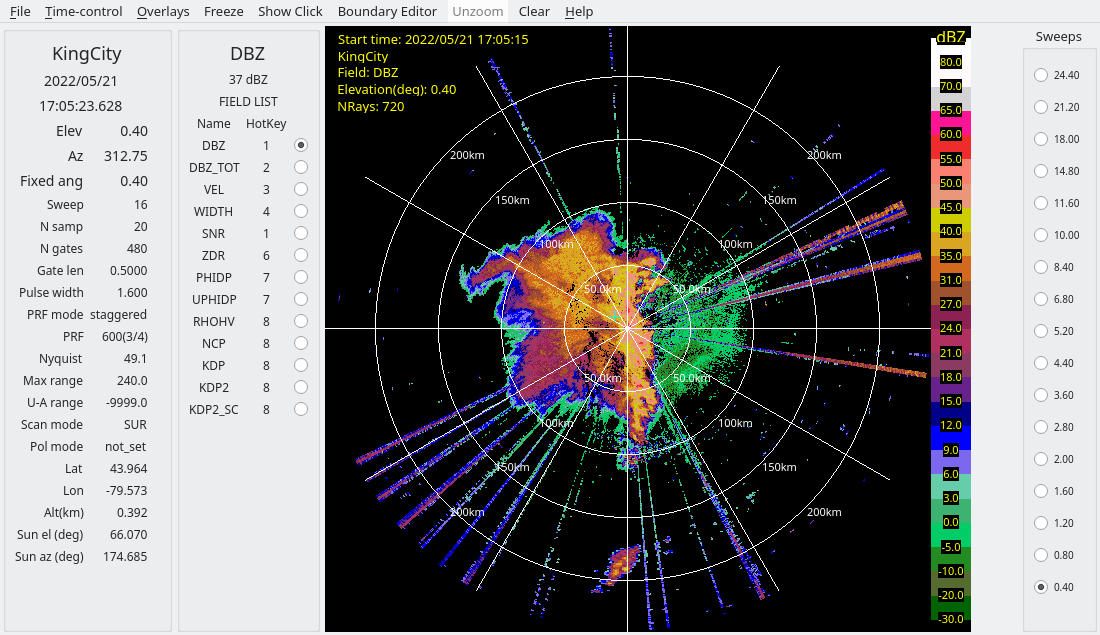Open the Boundary Editor
The height and width of the screenshot is (635, 1100).
click(387, 12)
